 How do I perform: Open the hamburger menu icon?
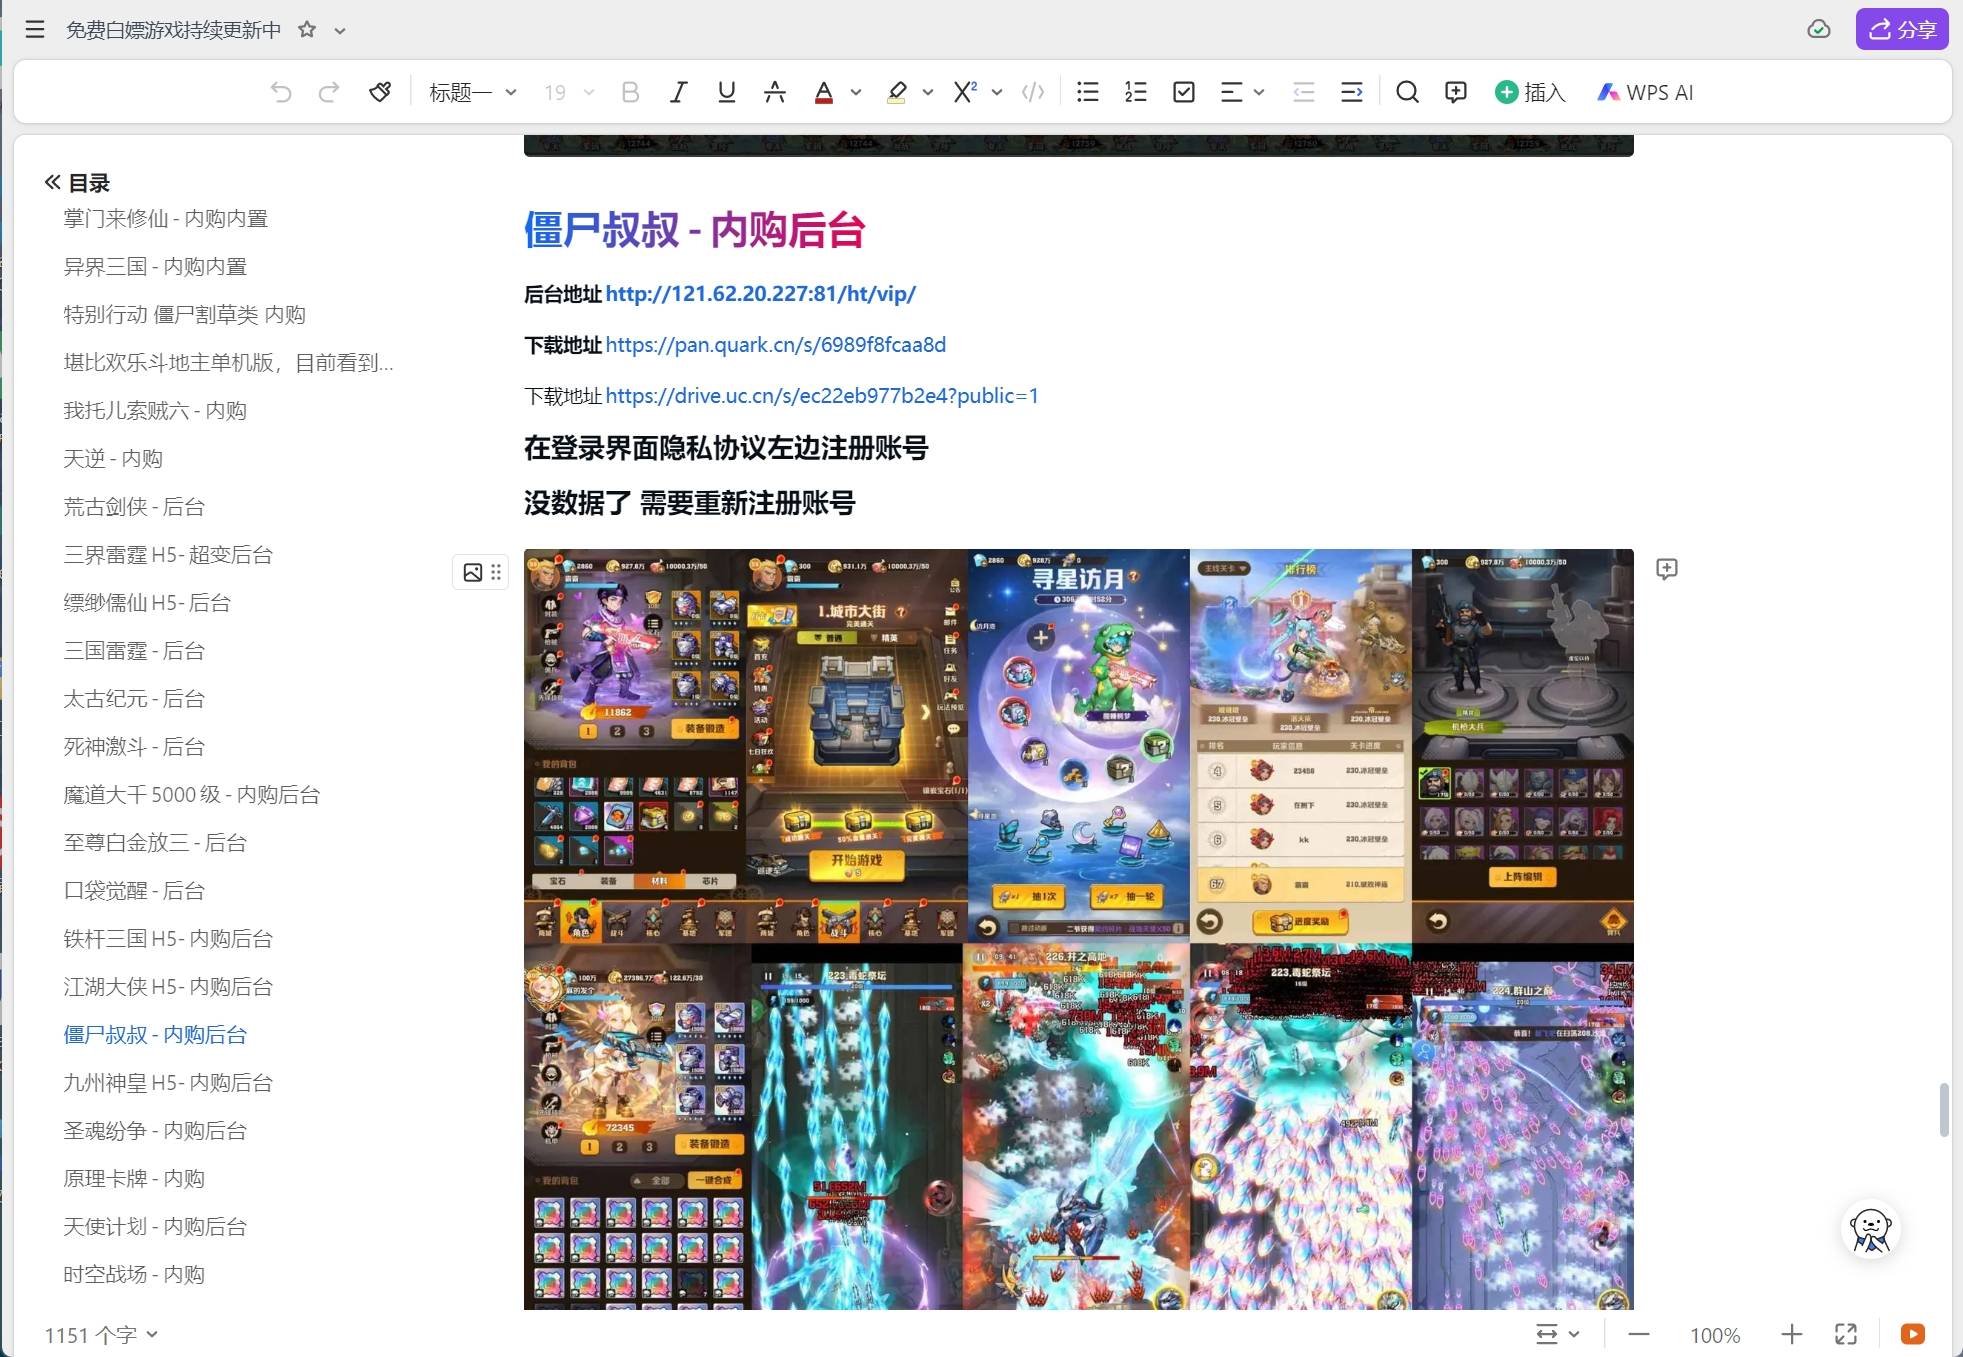coord(35,29)
